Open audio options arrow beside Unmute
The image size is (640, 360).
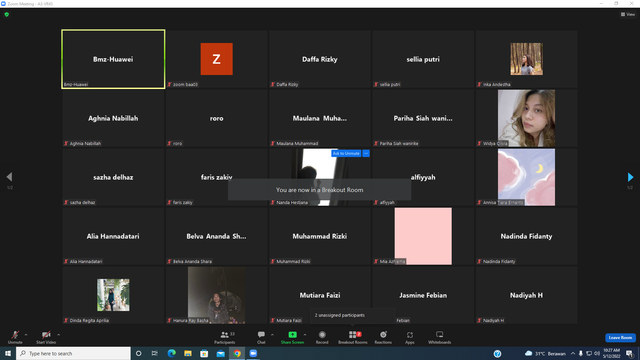(x=26, y=335)
